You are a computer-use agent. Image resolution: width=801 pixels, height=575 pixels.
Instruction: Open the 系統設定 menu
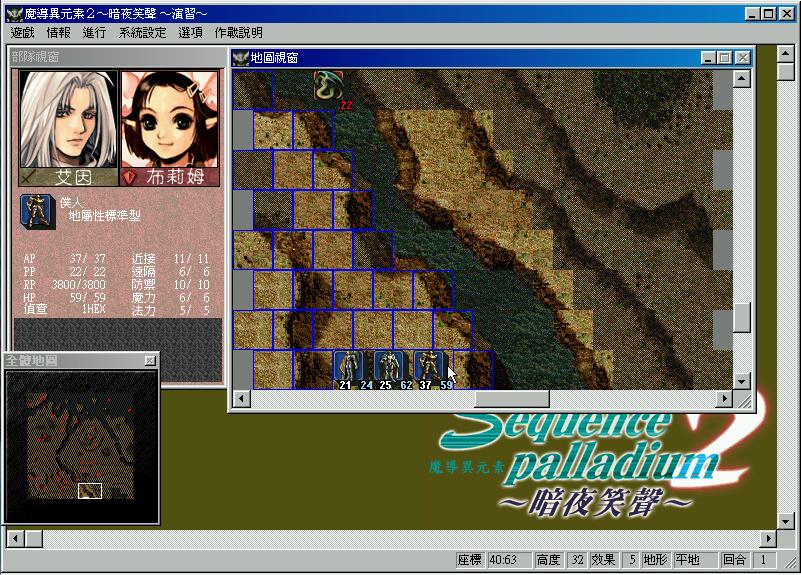[x=143, y=33]
